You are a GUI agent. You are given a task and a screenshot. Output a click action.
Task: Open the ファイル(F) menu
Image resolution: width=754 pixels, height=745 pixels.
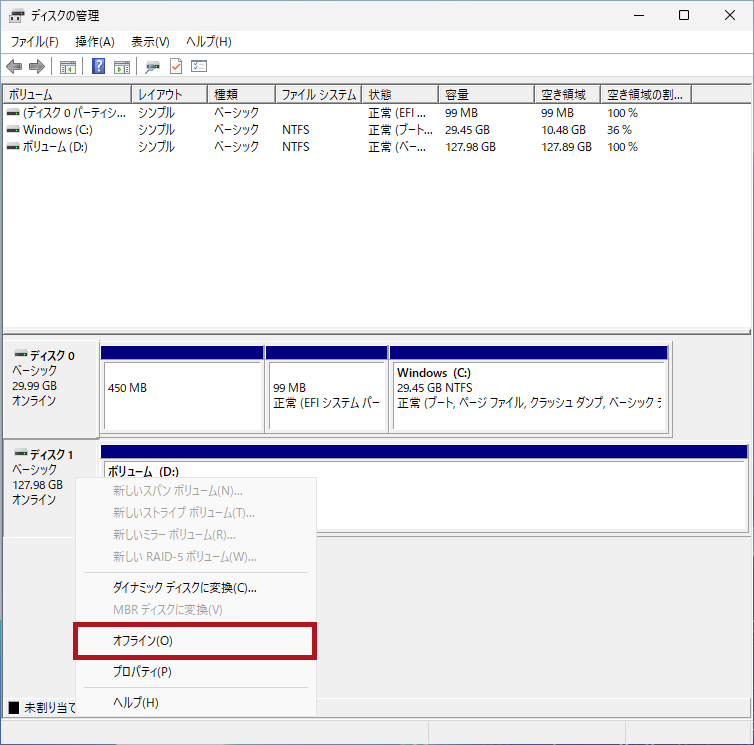(34, 42)
